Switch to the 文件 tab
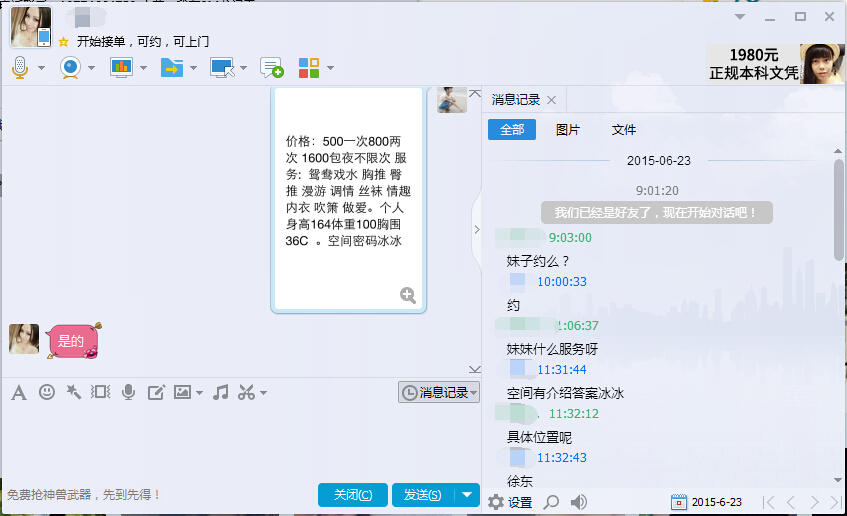 click(x=624, y=130)
